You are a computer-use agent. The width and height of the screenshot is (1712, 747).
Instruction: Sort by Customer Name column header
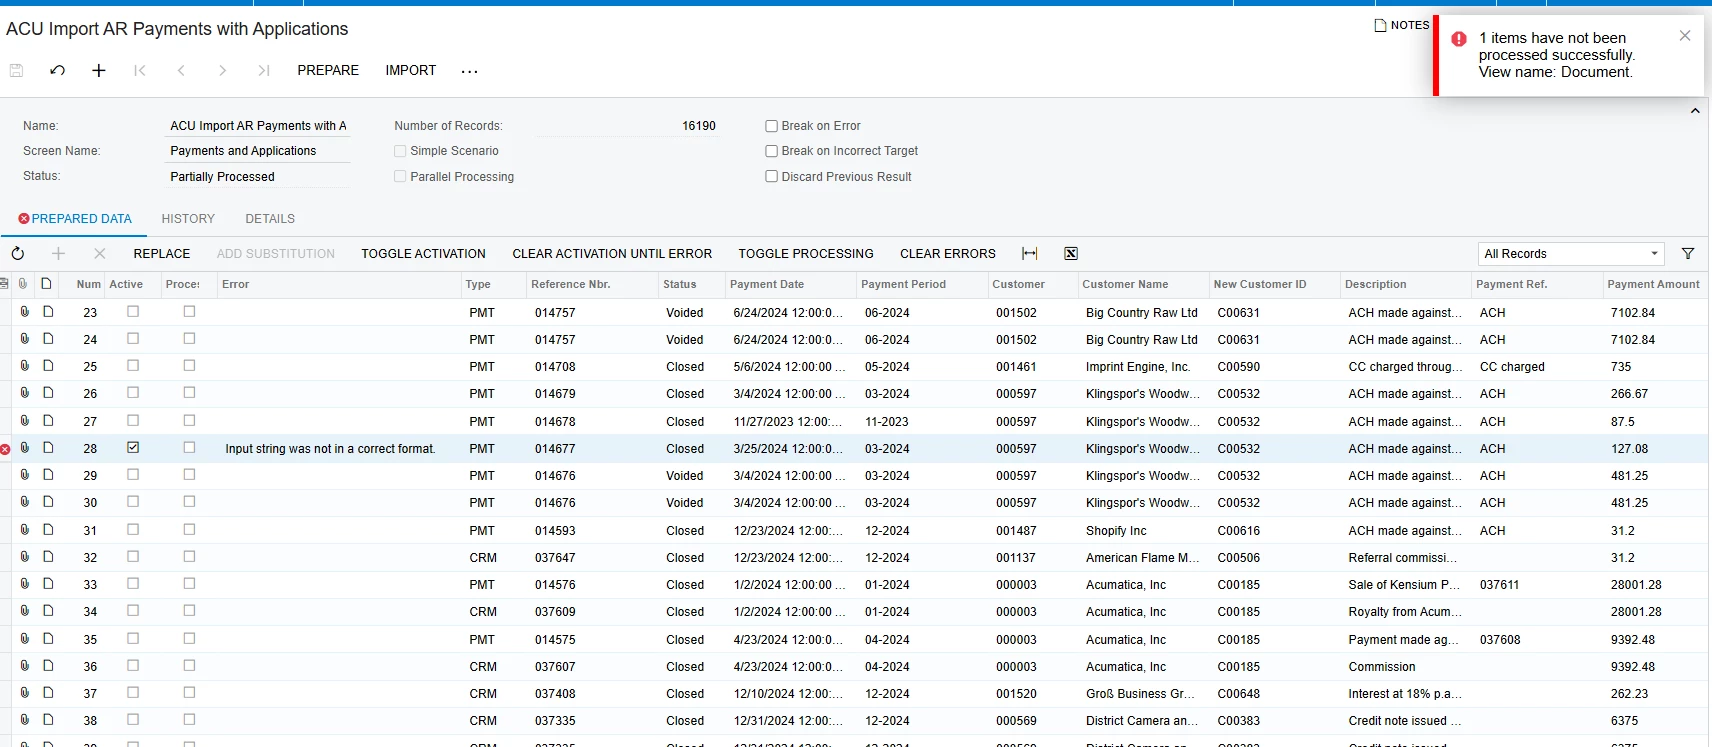[x=1125, y=284]
